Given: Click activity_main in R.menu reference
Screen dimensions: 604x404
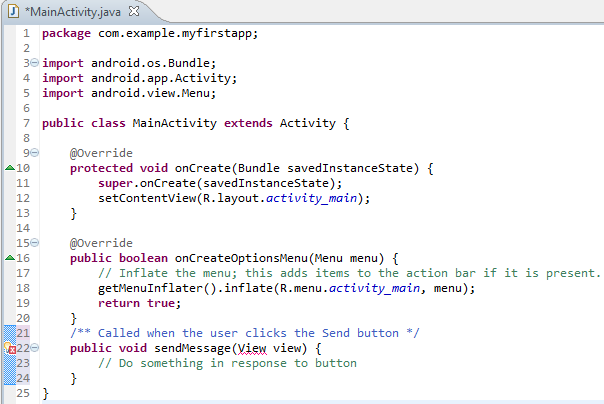Looking at the screenshot, I should click(374, 288).
